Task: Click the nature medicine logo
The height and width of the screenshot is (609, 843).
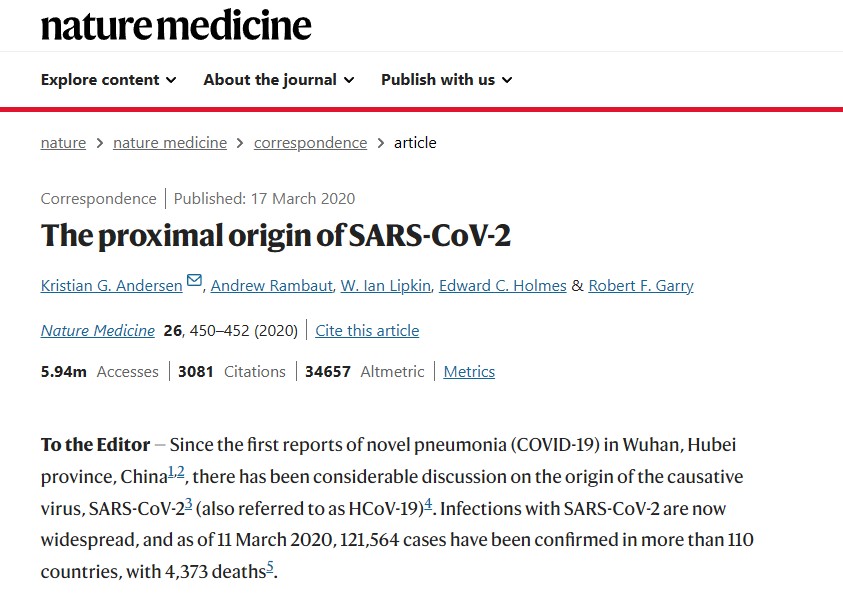Action: (x=176, y=25)
